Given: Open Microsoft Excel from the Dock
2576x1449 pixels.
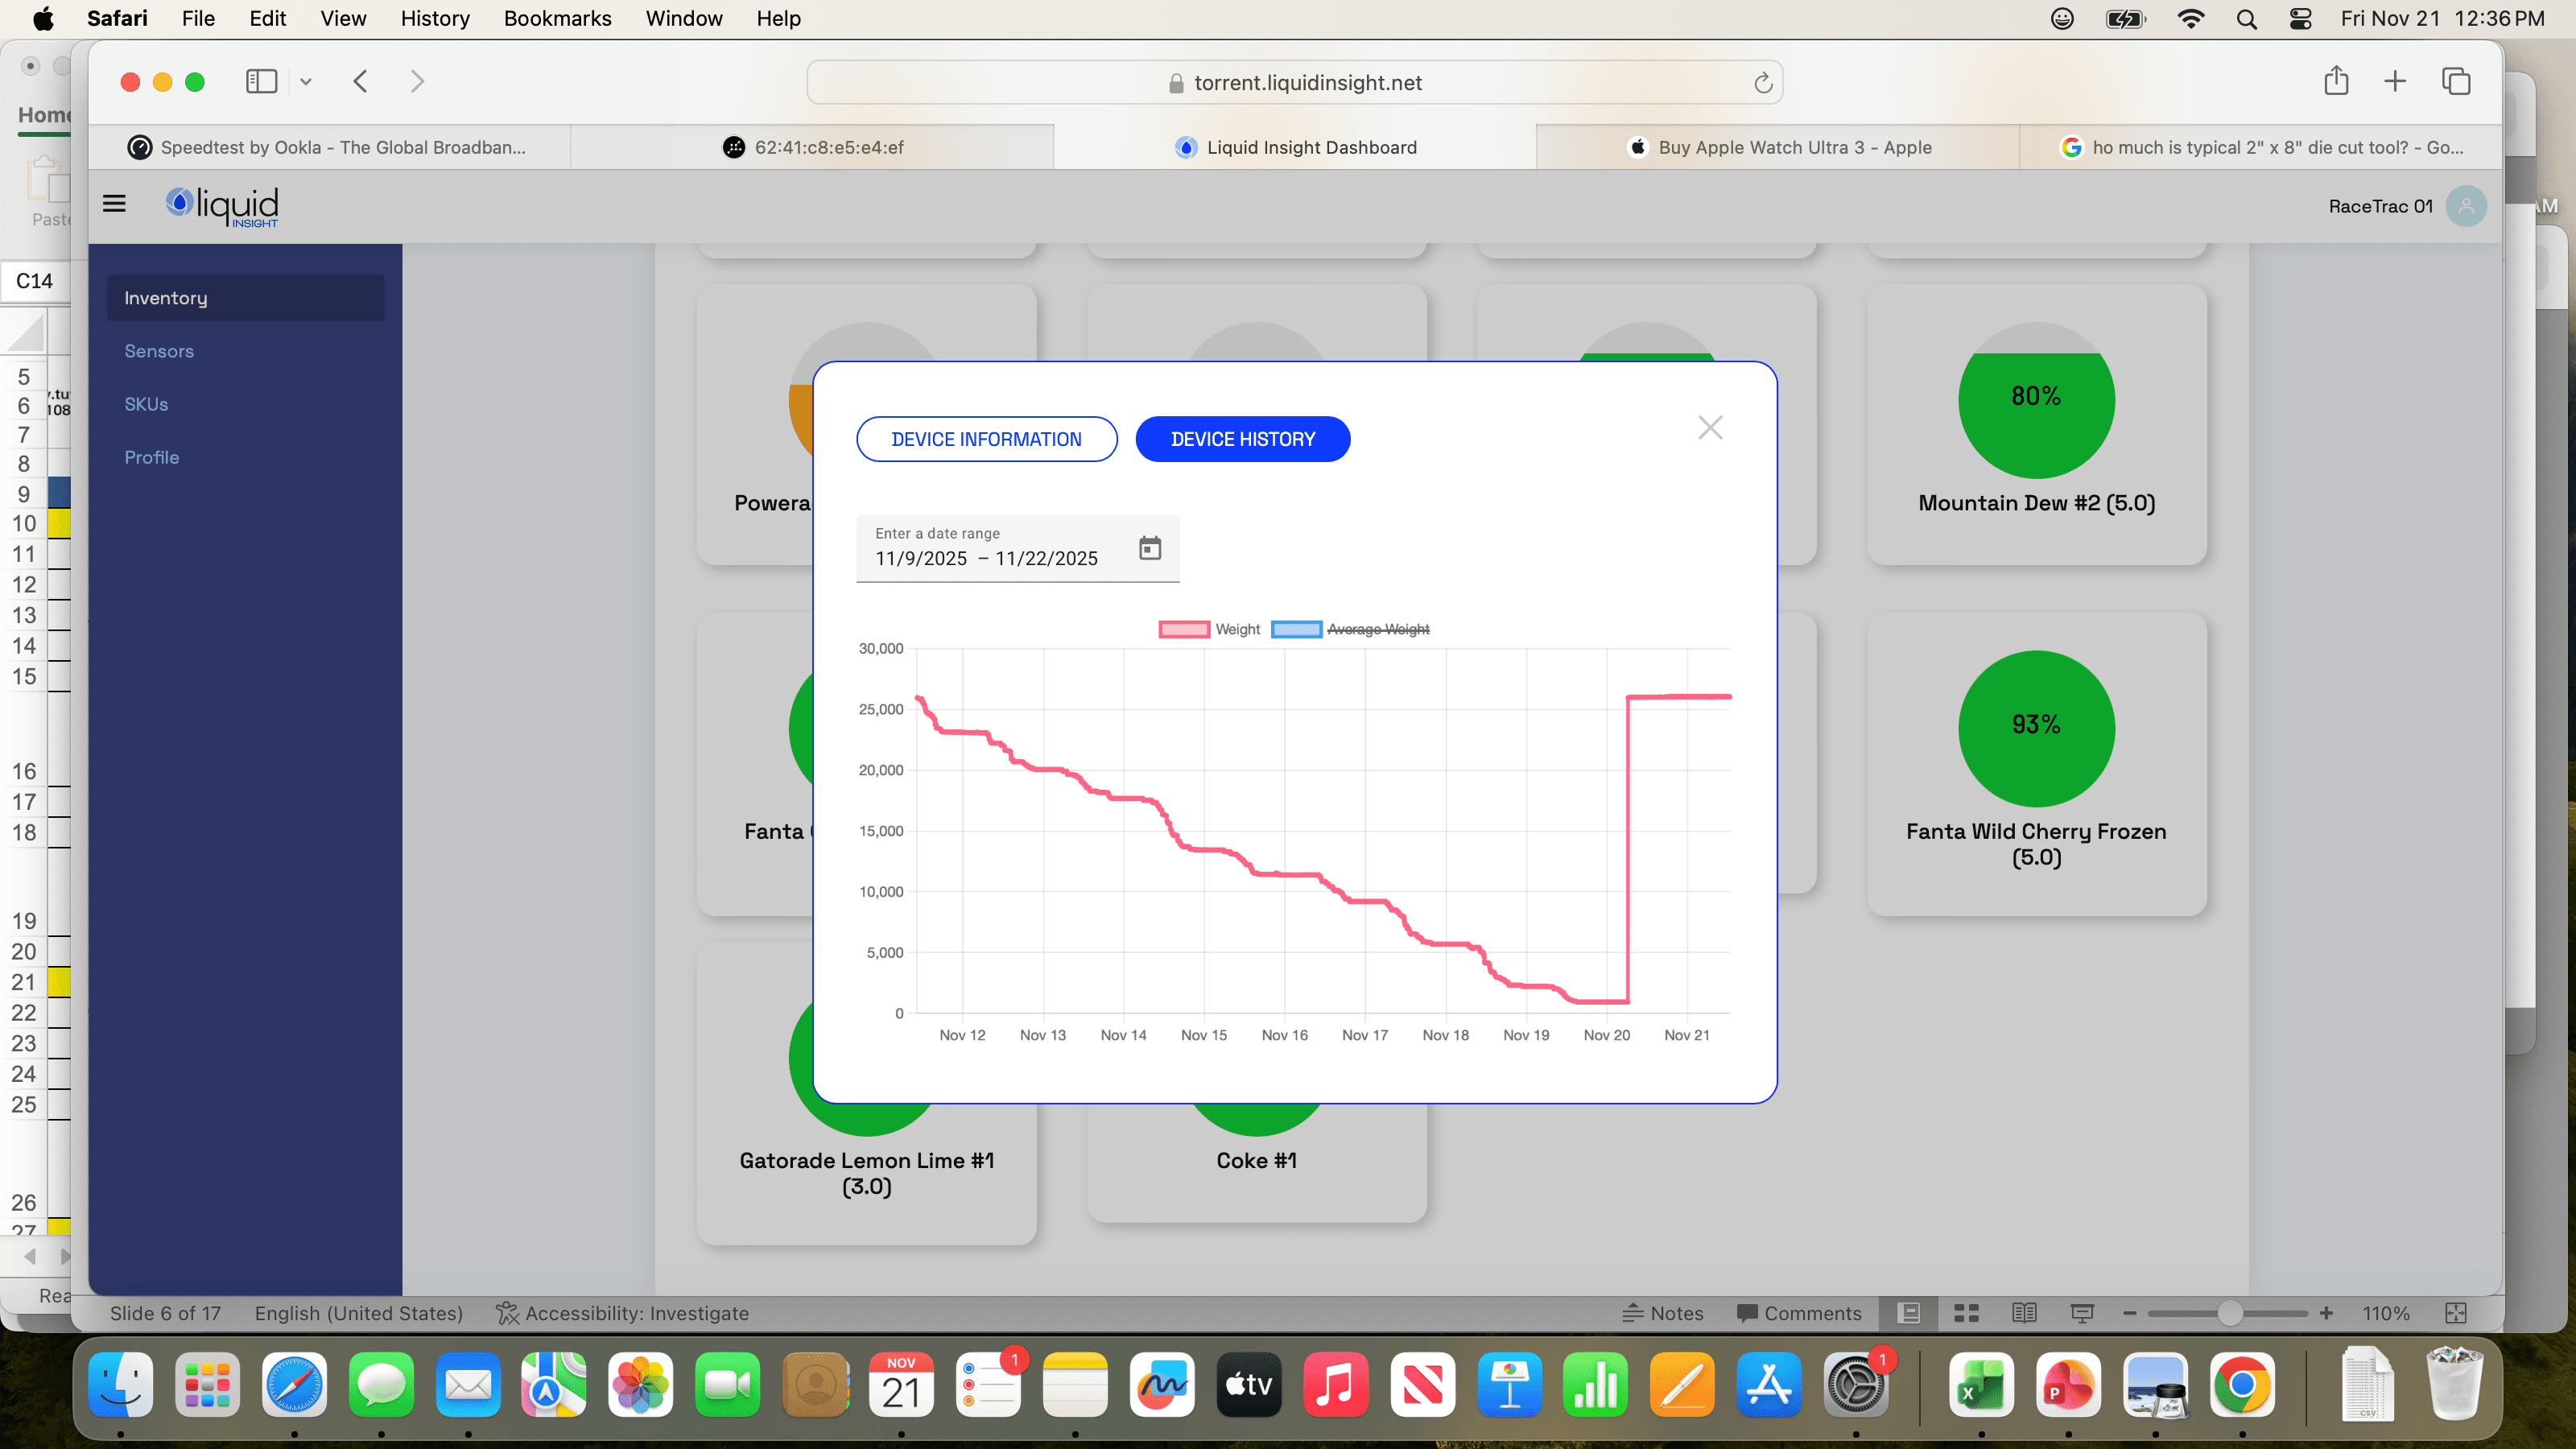Looking at the screenshot, I should [x=1981, y=1385].
